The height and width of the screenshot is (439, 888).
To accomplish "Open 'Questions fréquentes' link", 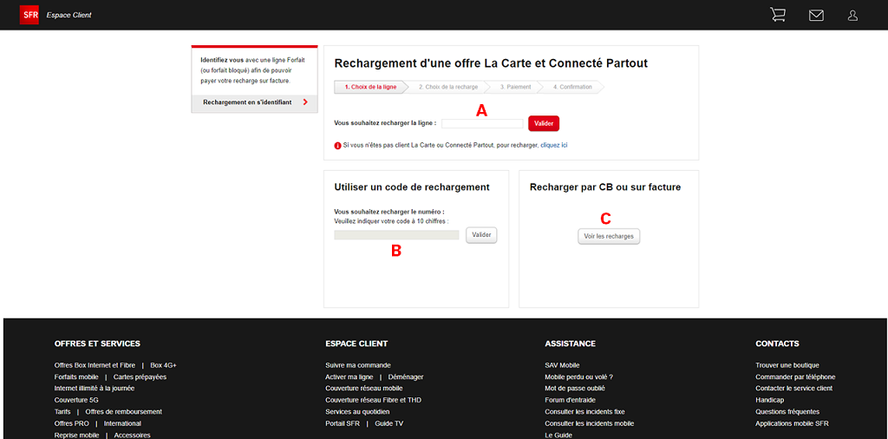I will pos(787,412).
